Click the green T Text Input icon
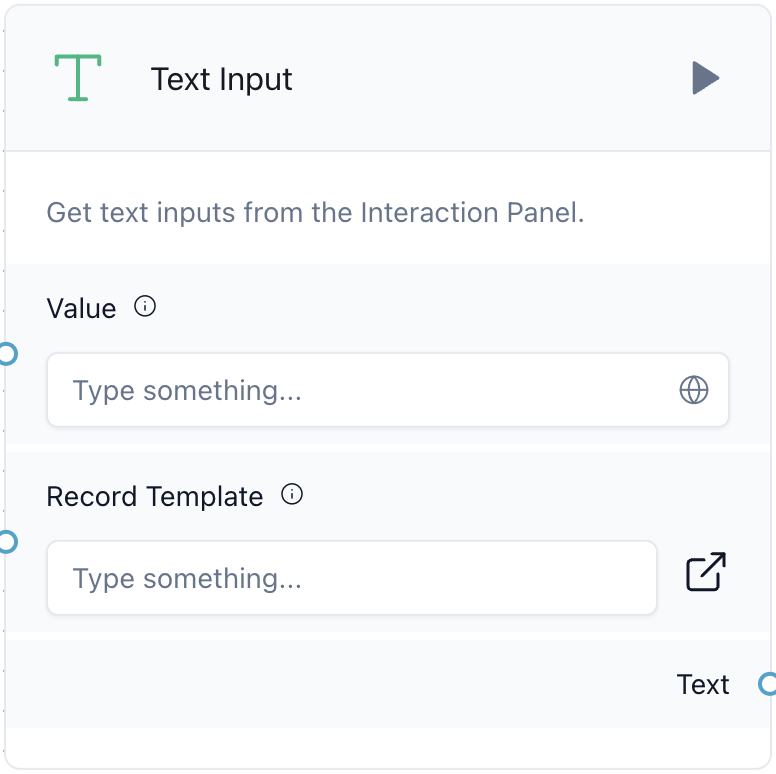Screen dimensions: 776x774 [x=78, y=78]
